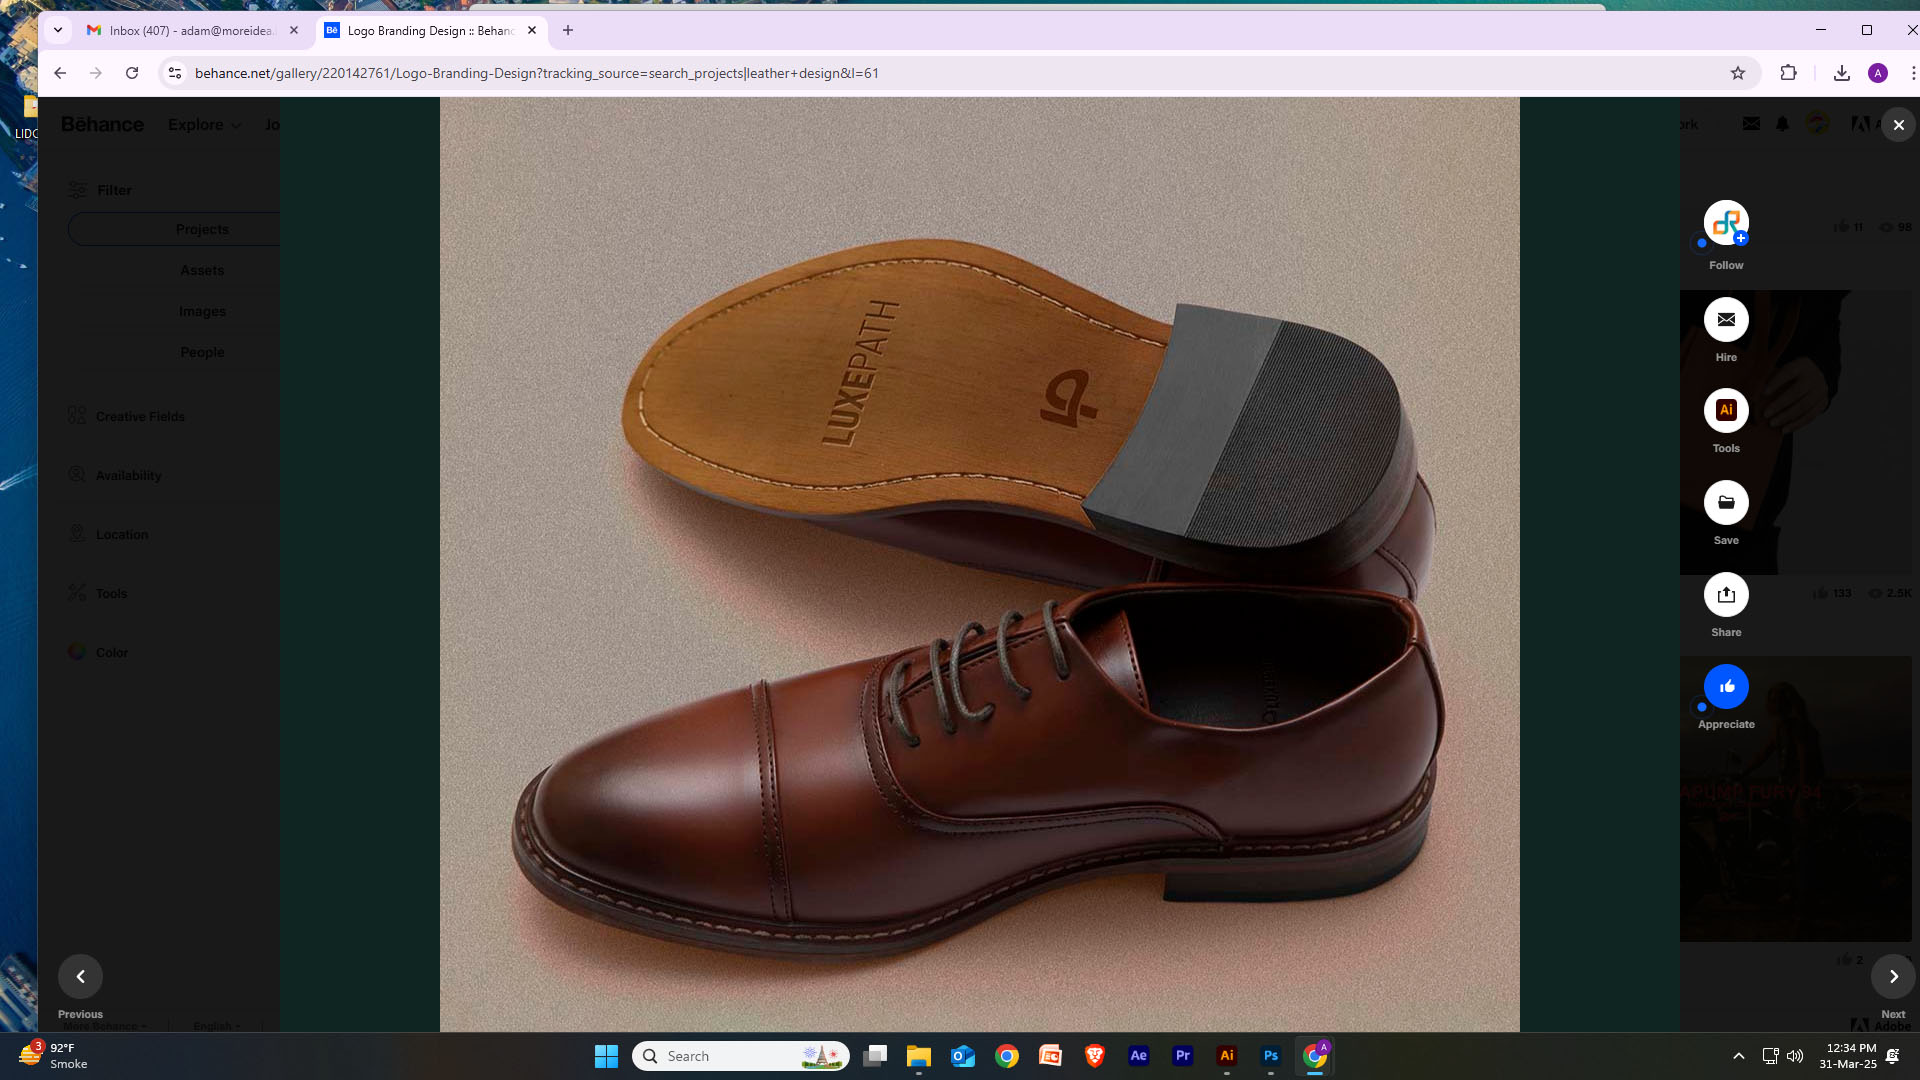Go to the Next project arrow
This screenshot has height=1080, width=1920.
(1893, 977)
